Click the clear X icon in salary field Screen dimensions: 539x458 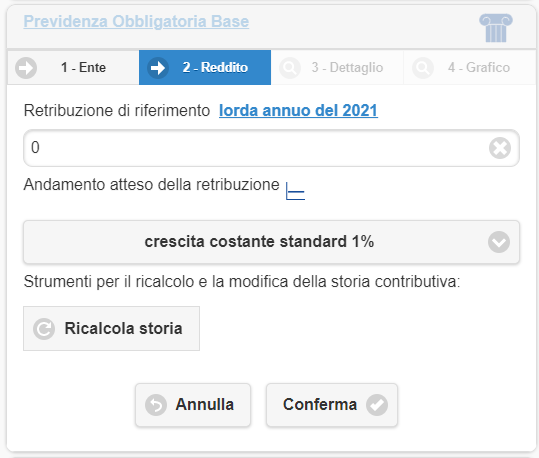point(500,148)
